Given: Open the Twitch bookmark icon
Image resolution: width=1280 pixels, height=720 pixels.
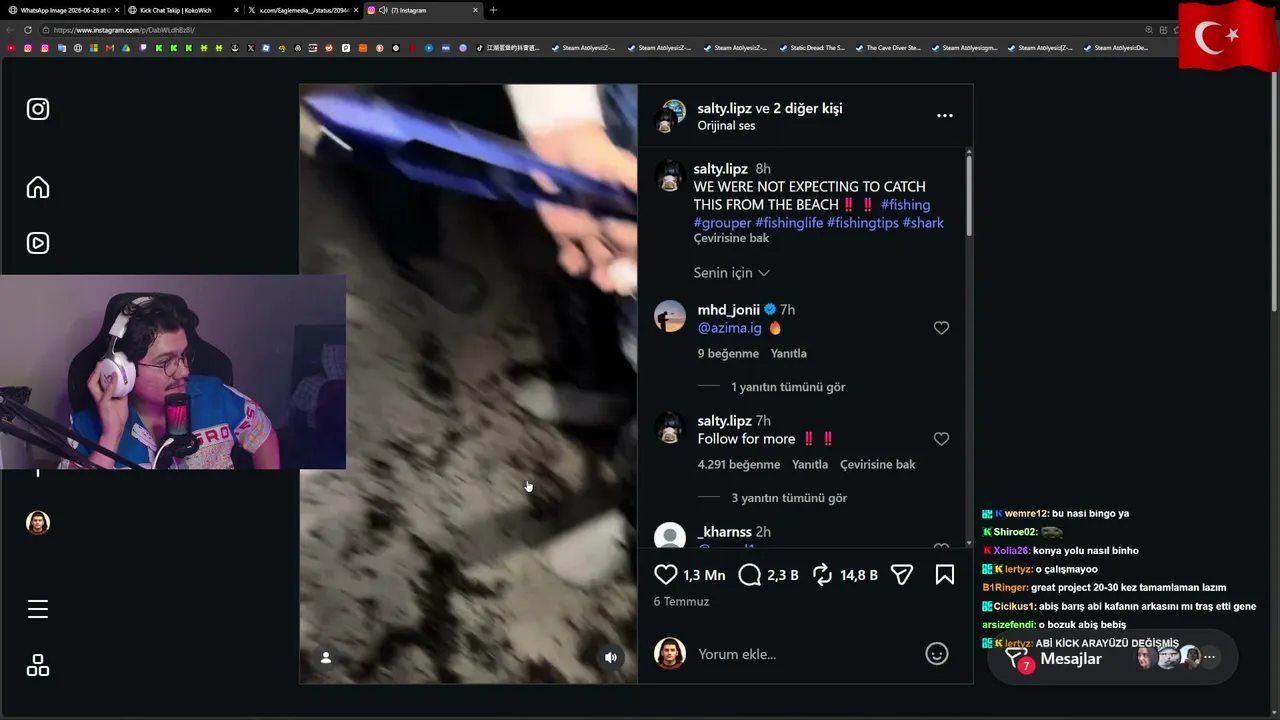Looking at the screenshot, I should [x=143, y=48].
